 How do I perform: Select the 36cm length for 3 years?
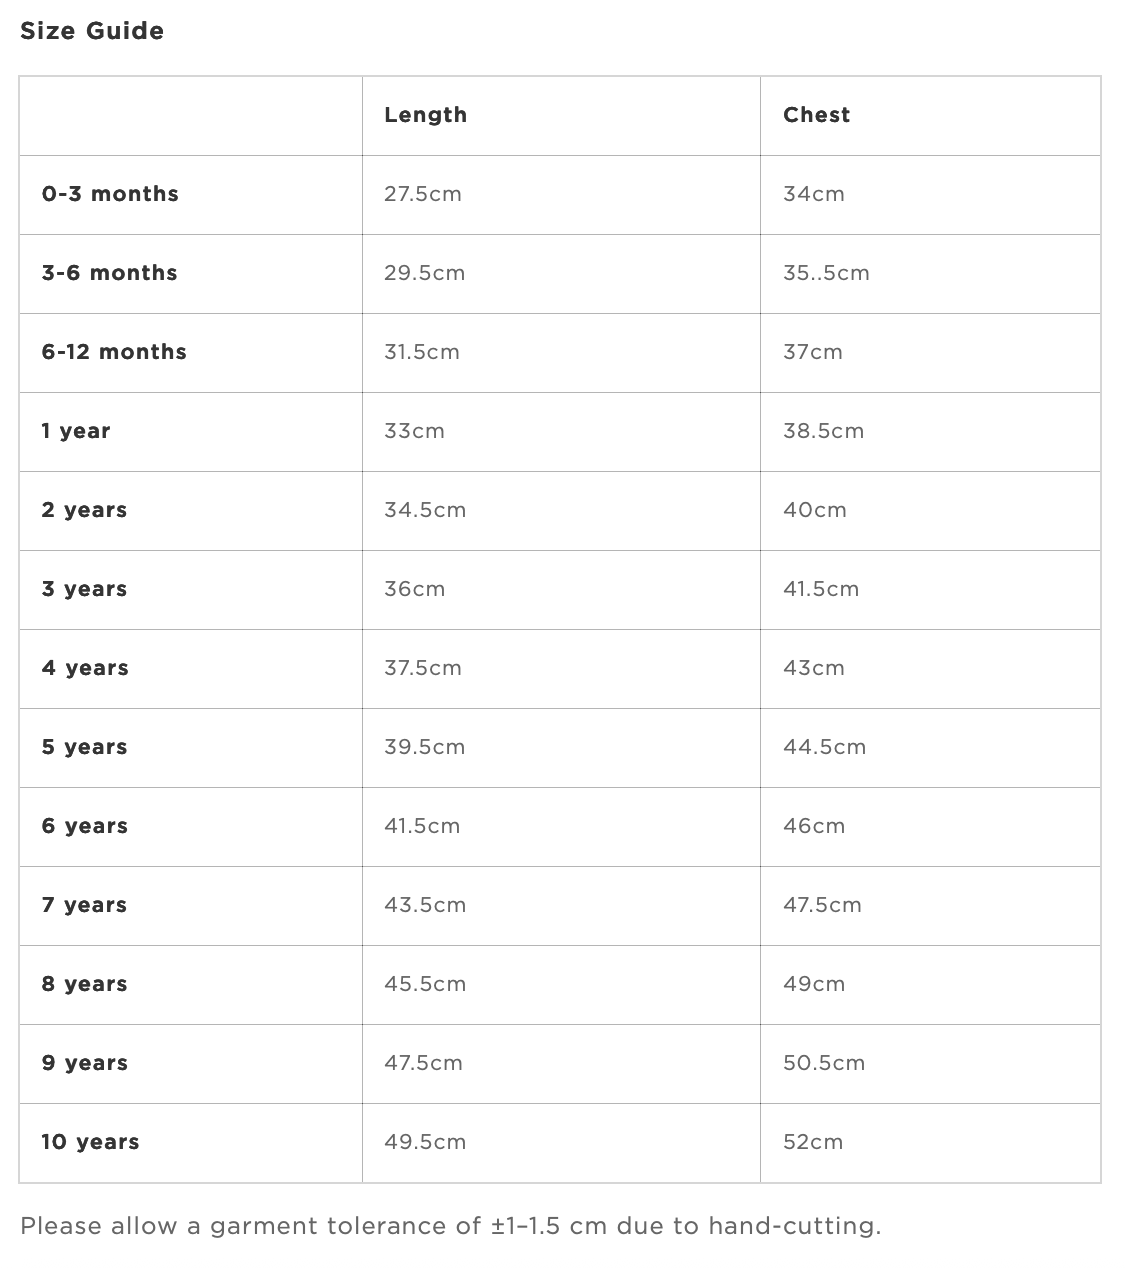click(x=414, y=589)
